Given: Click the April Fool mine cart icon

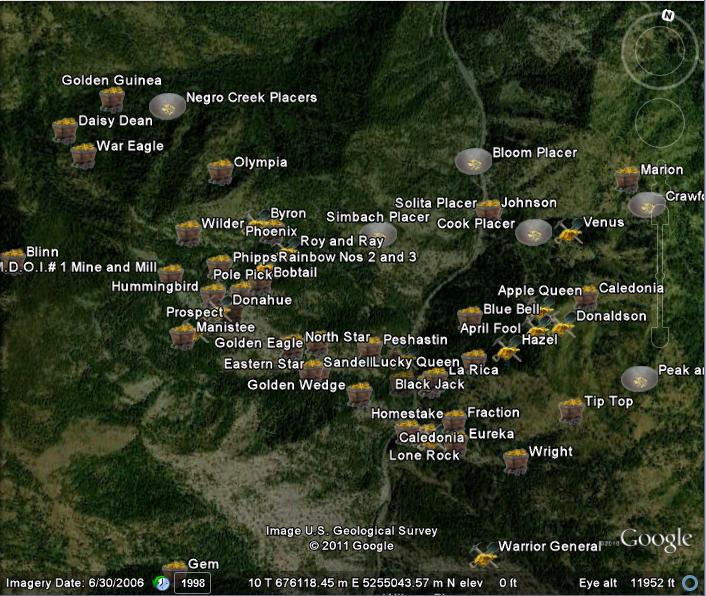Looking at the screenshot, I should click(470, 318).
